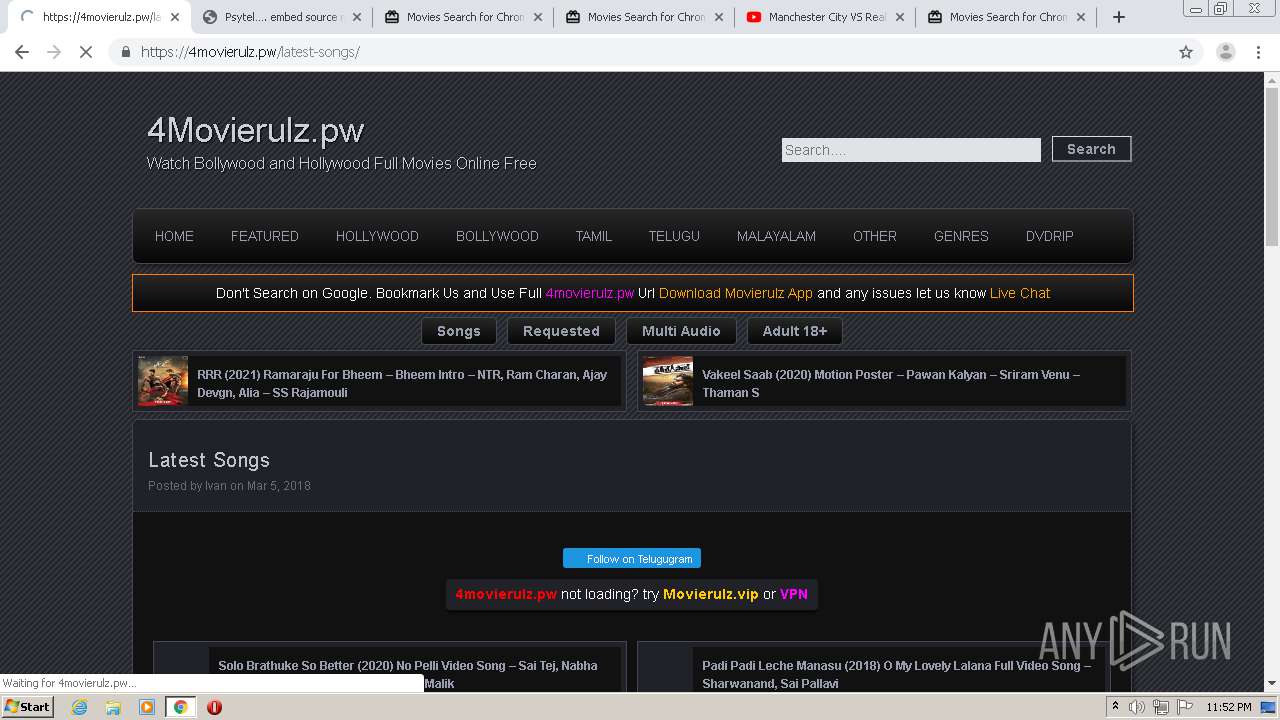The width and height of the screenshot is (1280, 720).
Task: Open the HOLLYWOOD menu item
Action: 377,236
